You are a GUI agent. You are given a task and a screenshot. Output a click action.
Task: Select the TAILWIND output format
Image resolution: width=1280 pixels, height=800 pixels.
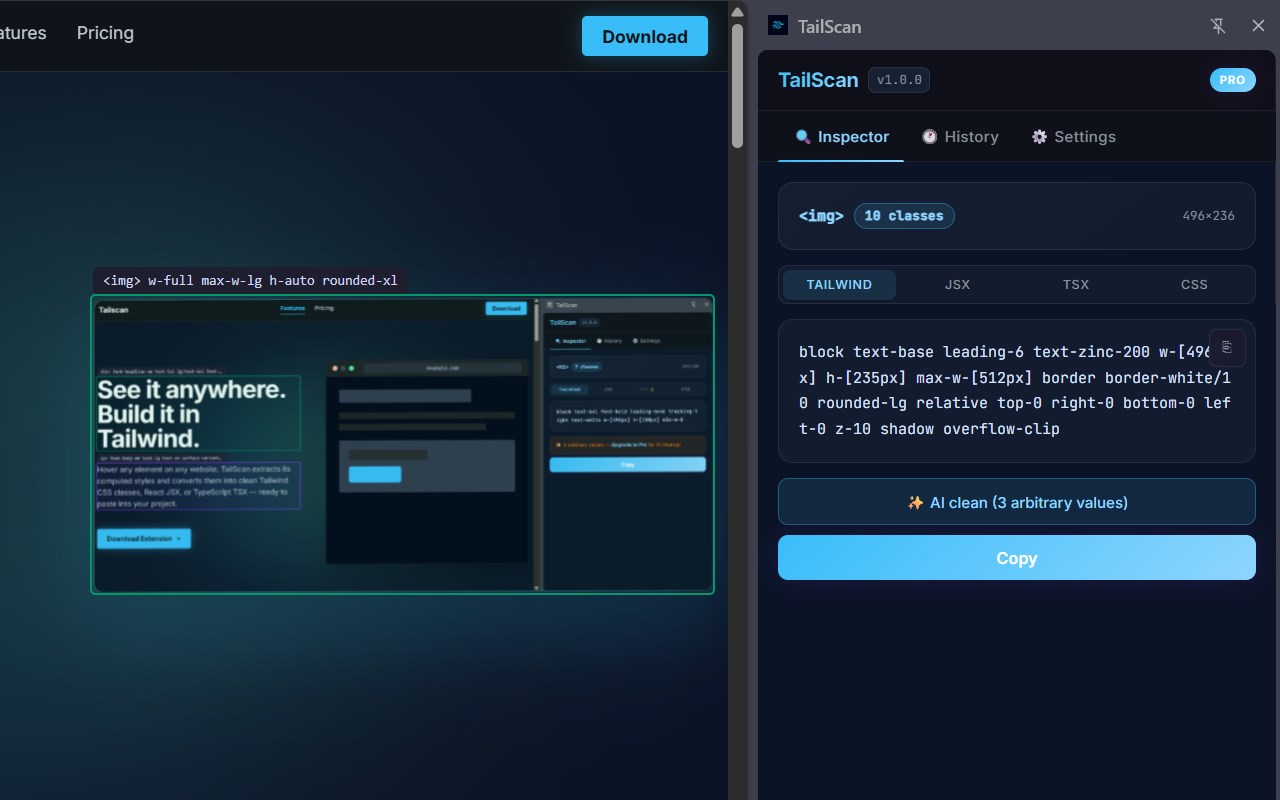[x=839, y=285]
